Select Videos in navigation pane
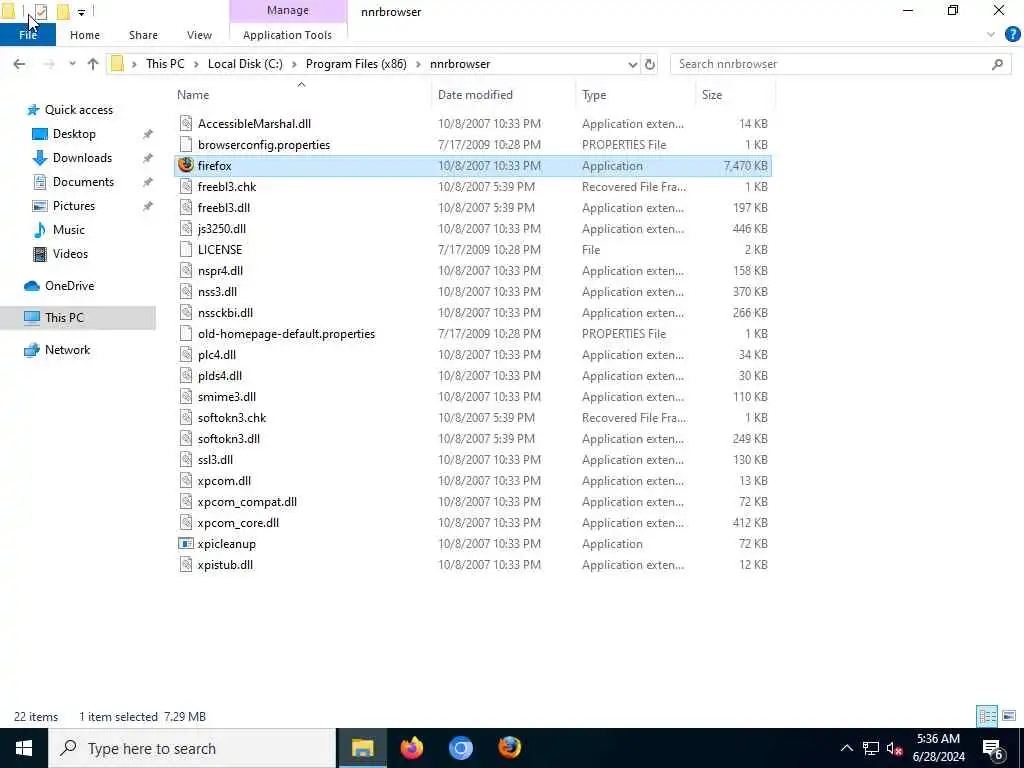This screenshot has width=1024, height=768. 70,254
